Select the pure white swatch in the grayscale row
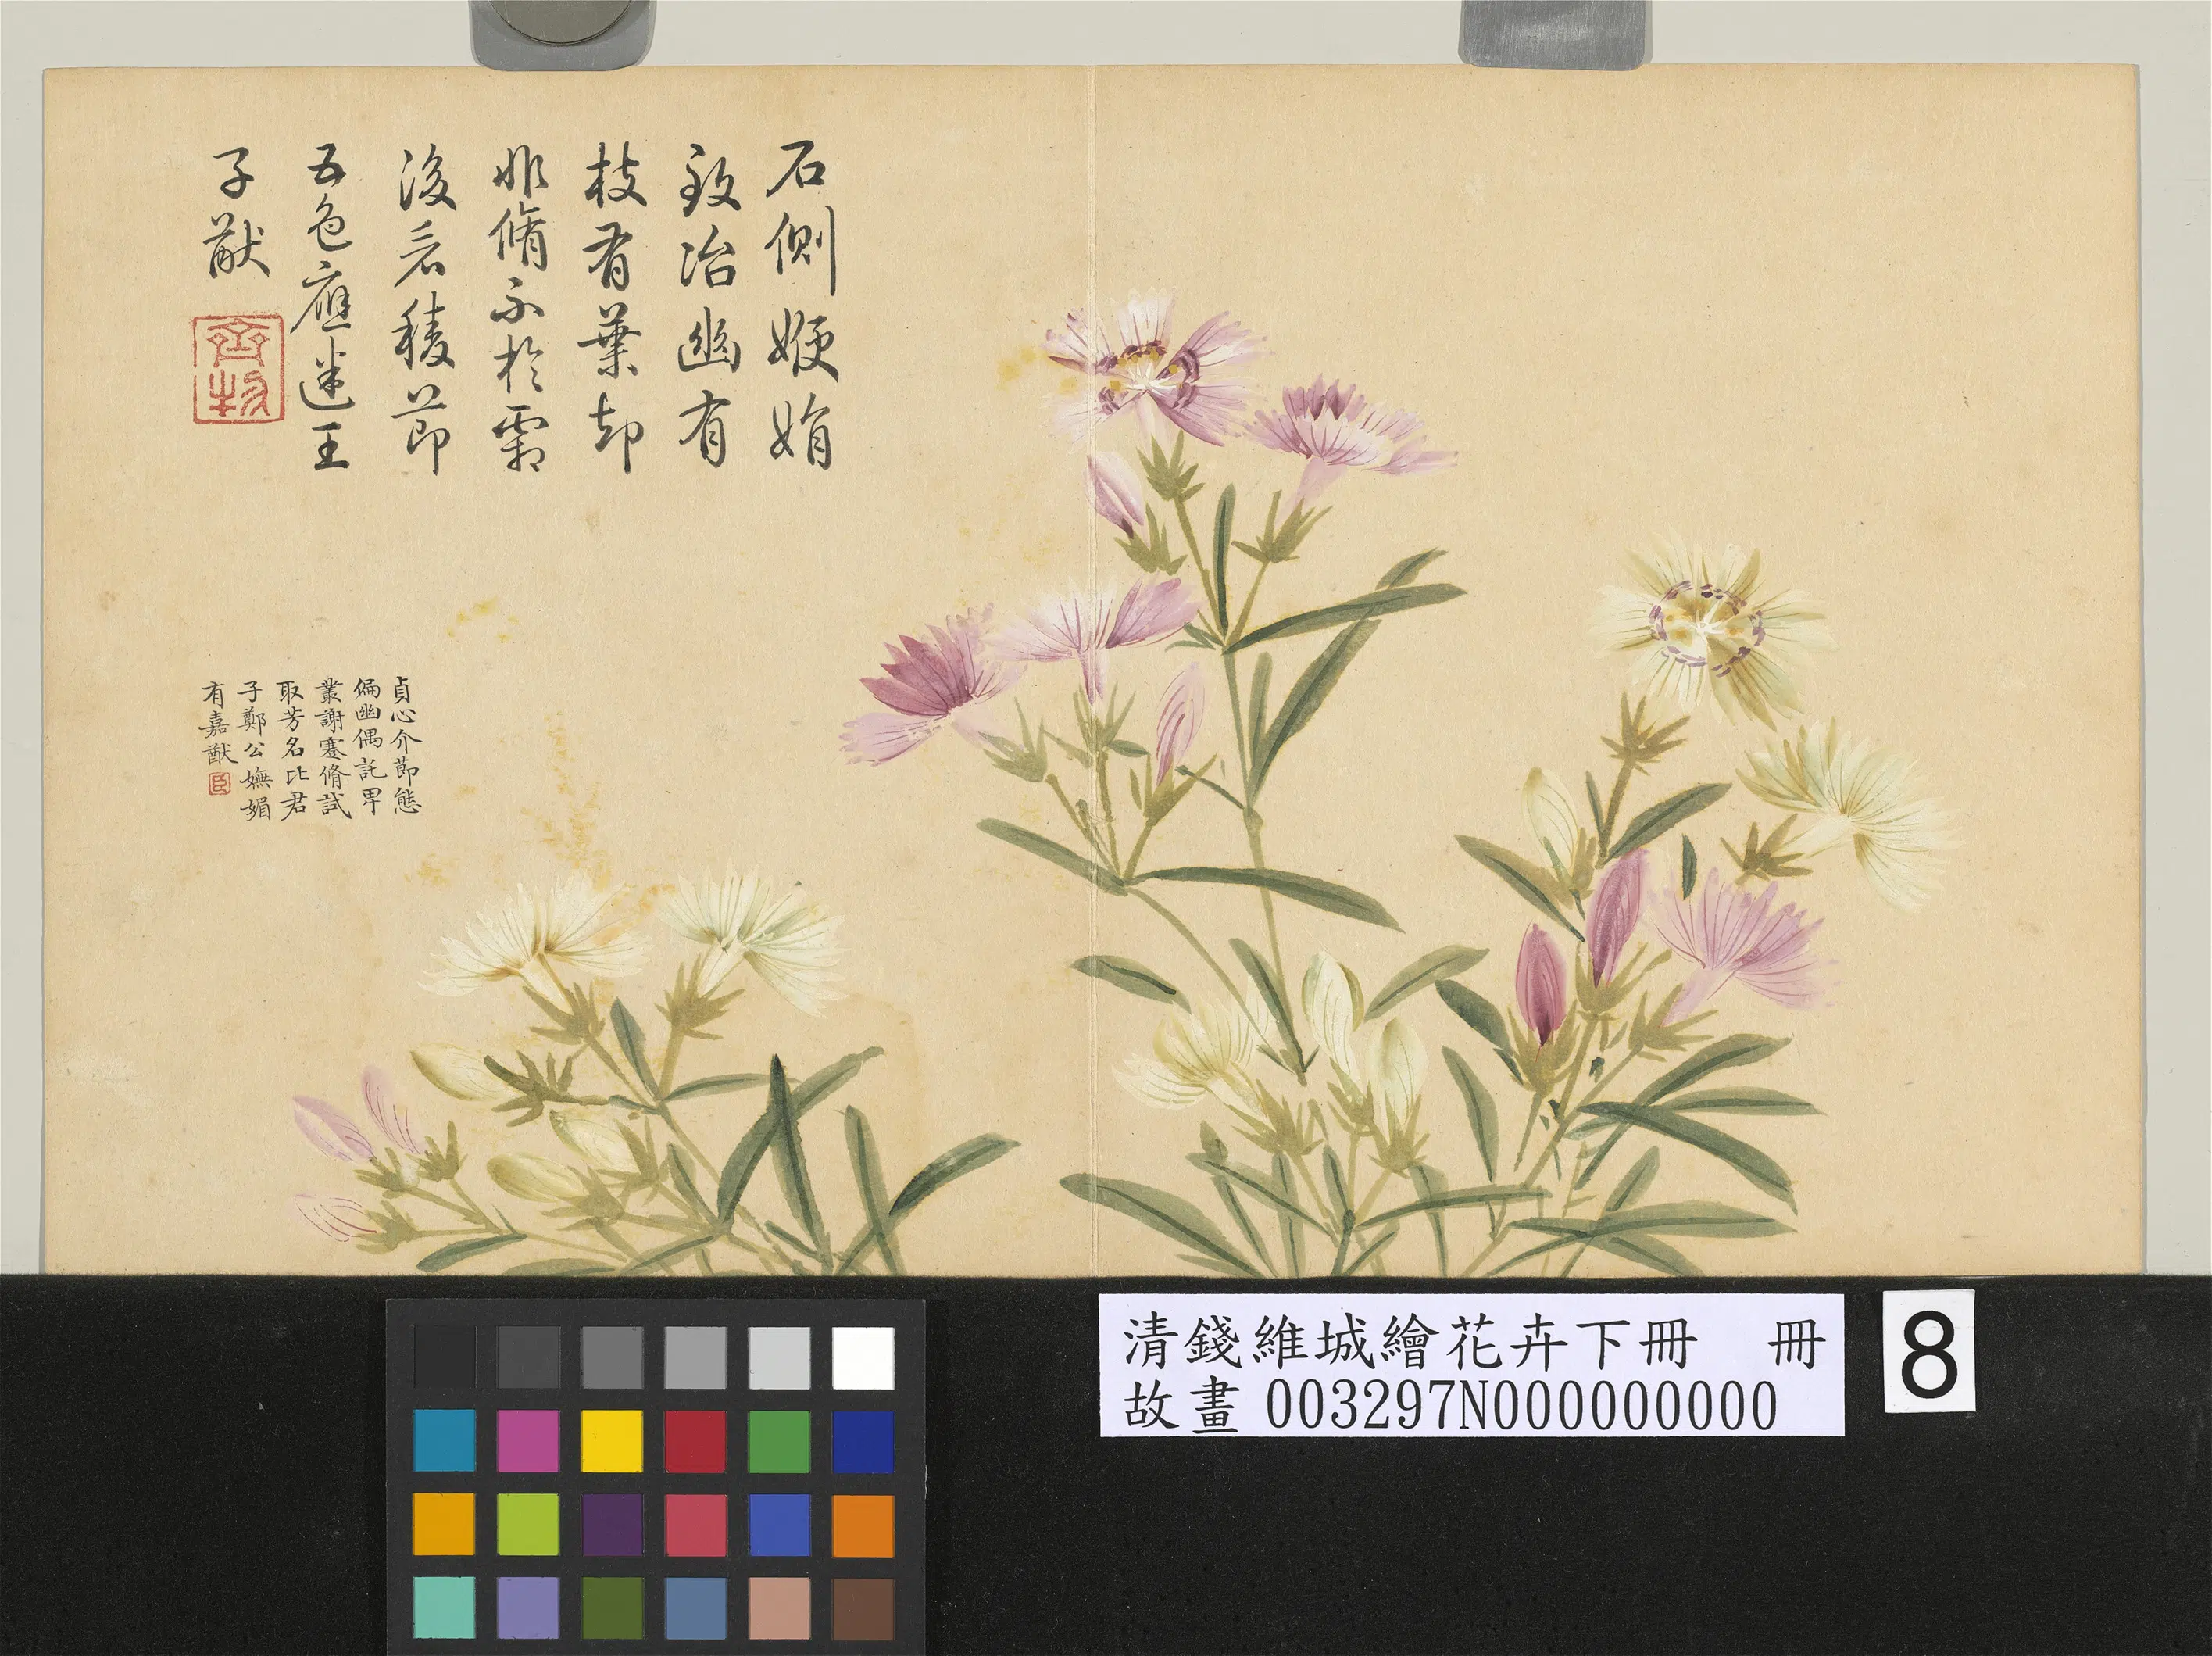This screenshot has width=2212, height=1656. (863, 1357)
